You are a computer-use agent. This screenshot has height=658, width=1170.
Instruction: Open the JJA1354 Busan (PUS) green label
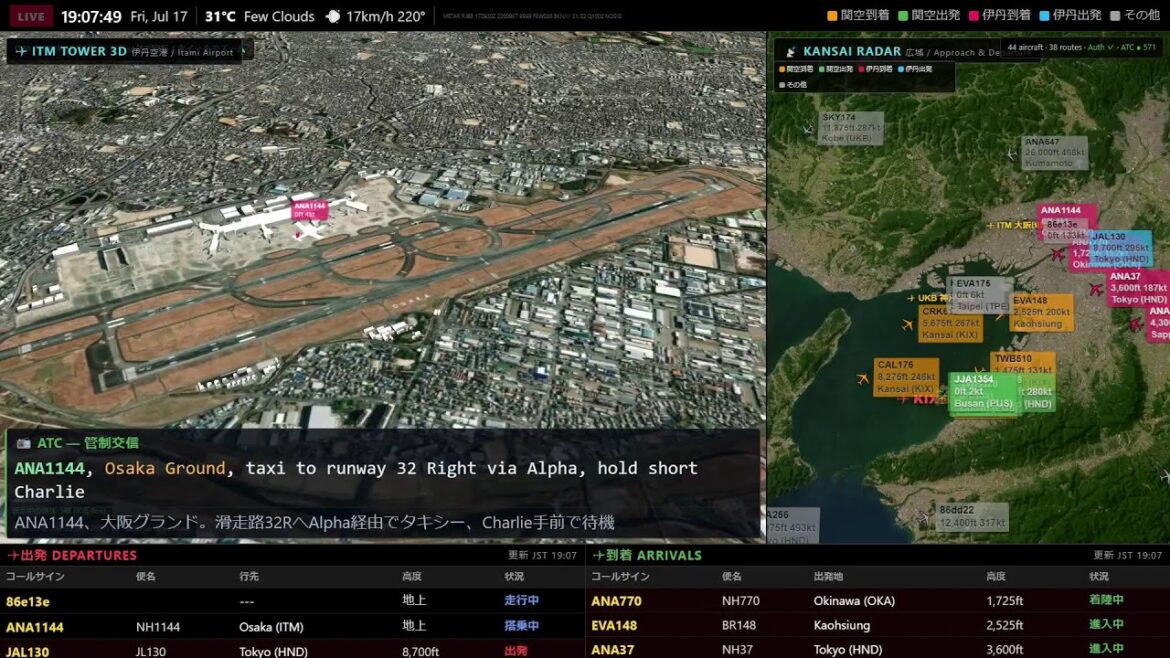click(983, 392)
